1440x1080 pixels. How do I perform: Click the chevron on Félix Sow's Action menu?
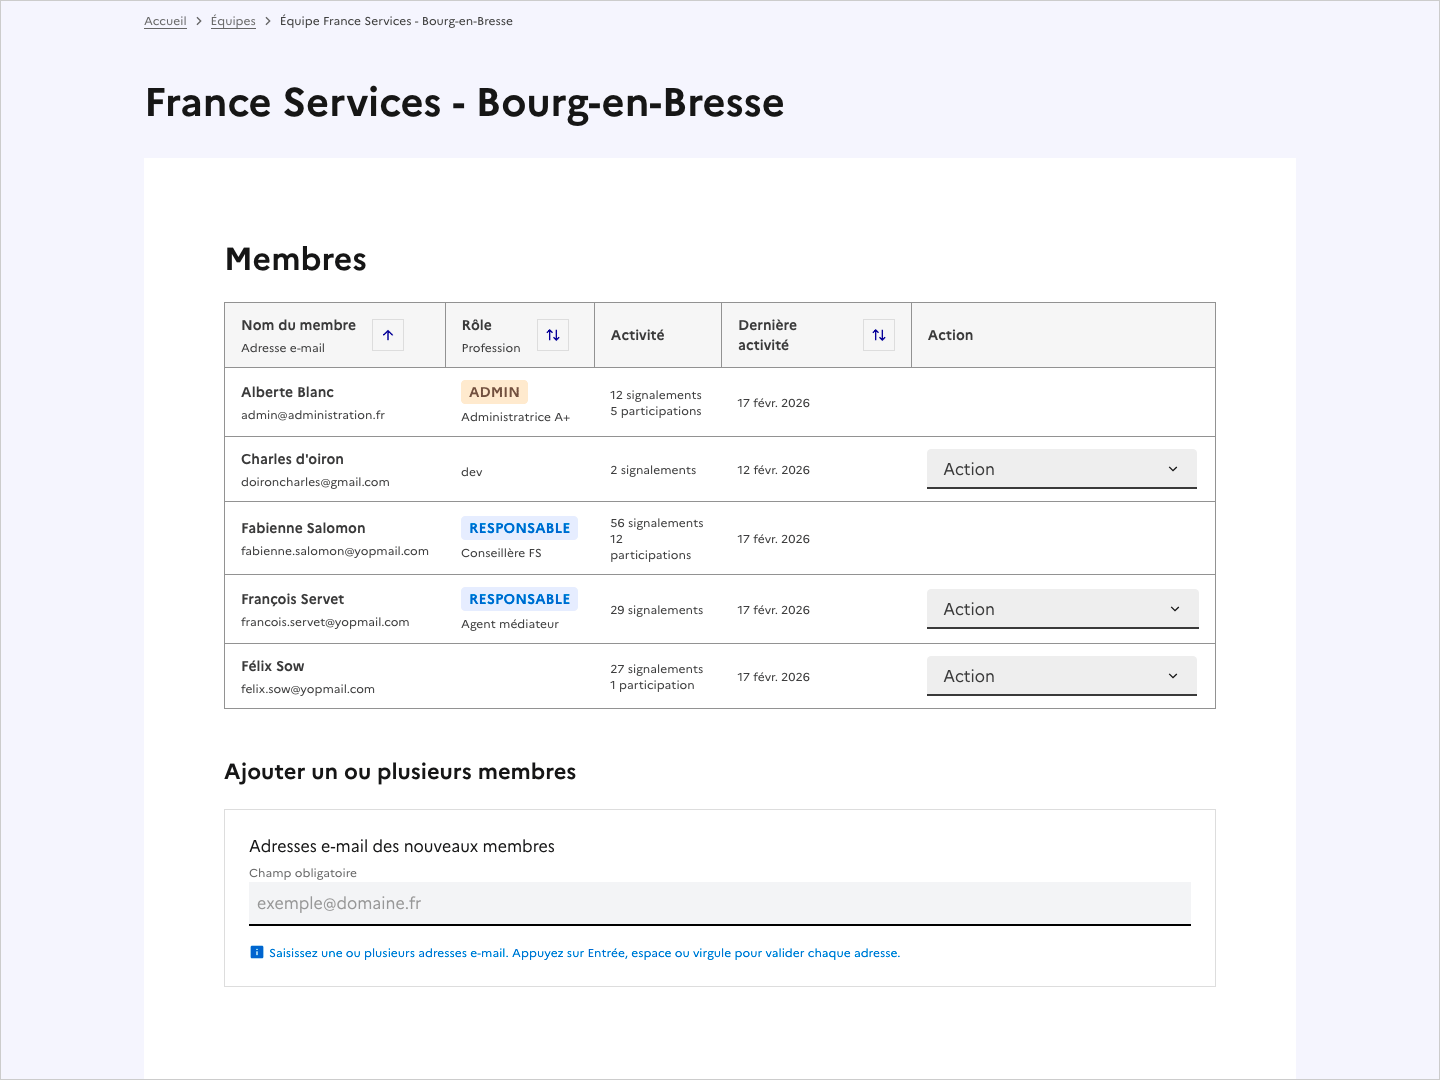pos(1174,675)
